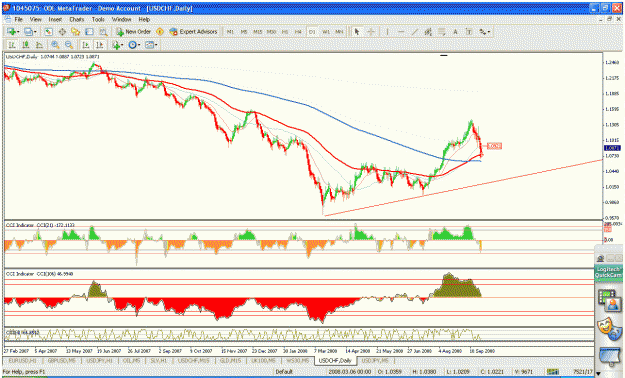Switch to the SLV,H1 chart tab
Image resolution: width=625 pixels, height=378 pixels.
159,360
